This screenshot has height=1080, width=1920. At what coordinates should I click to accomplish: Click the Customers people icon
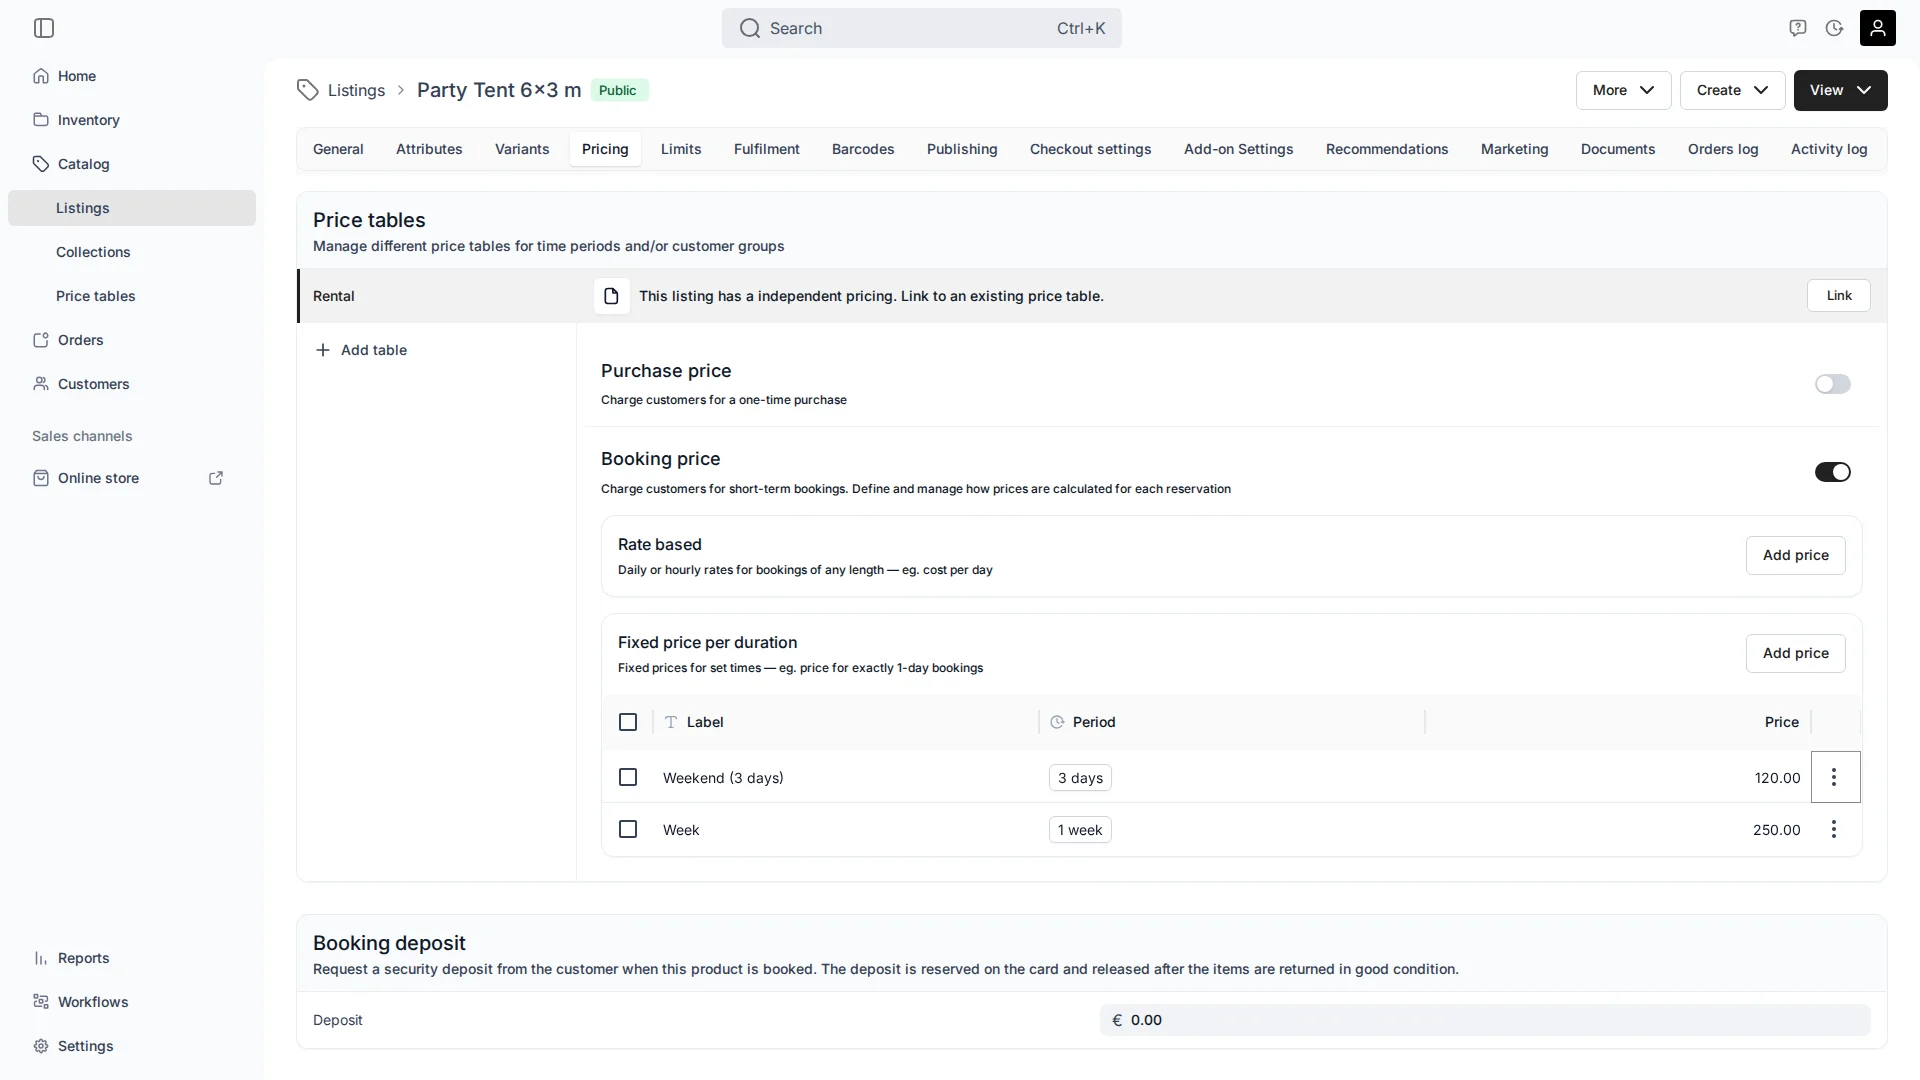(x=41, y=384)
